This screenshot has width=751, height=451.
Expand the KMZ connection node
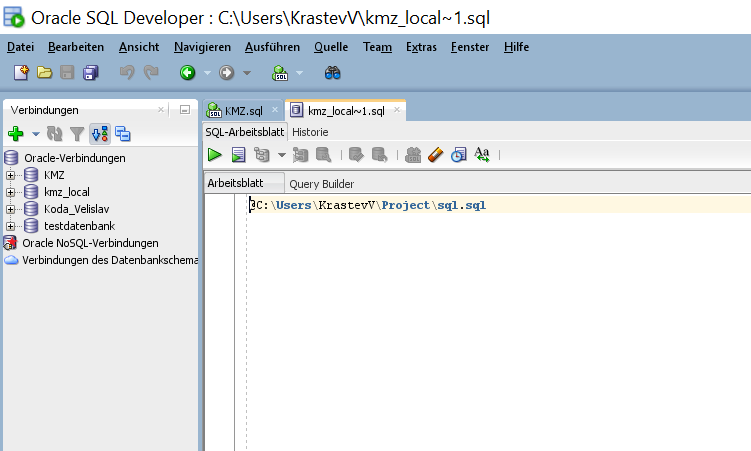(11, 175)
